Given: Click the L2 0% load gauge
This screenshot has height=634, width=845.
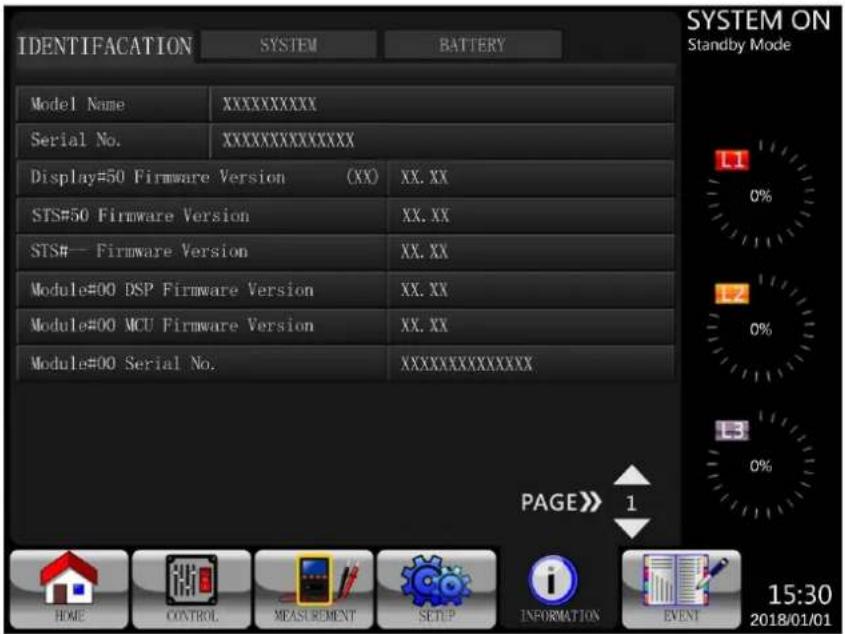Looking at the screenshot, I should click(x=760, y=328).
